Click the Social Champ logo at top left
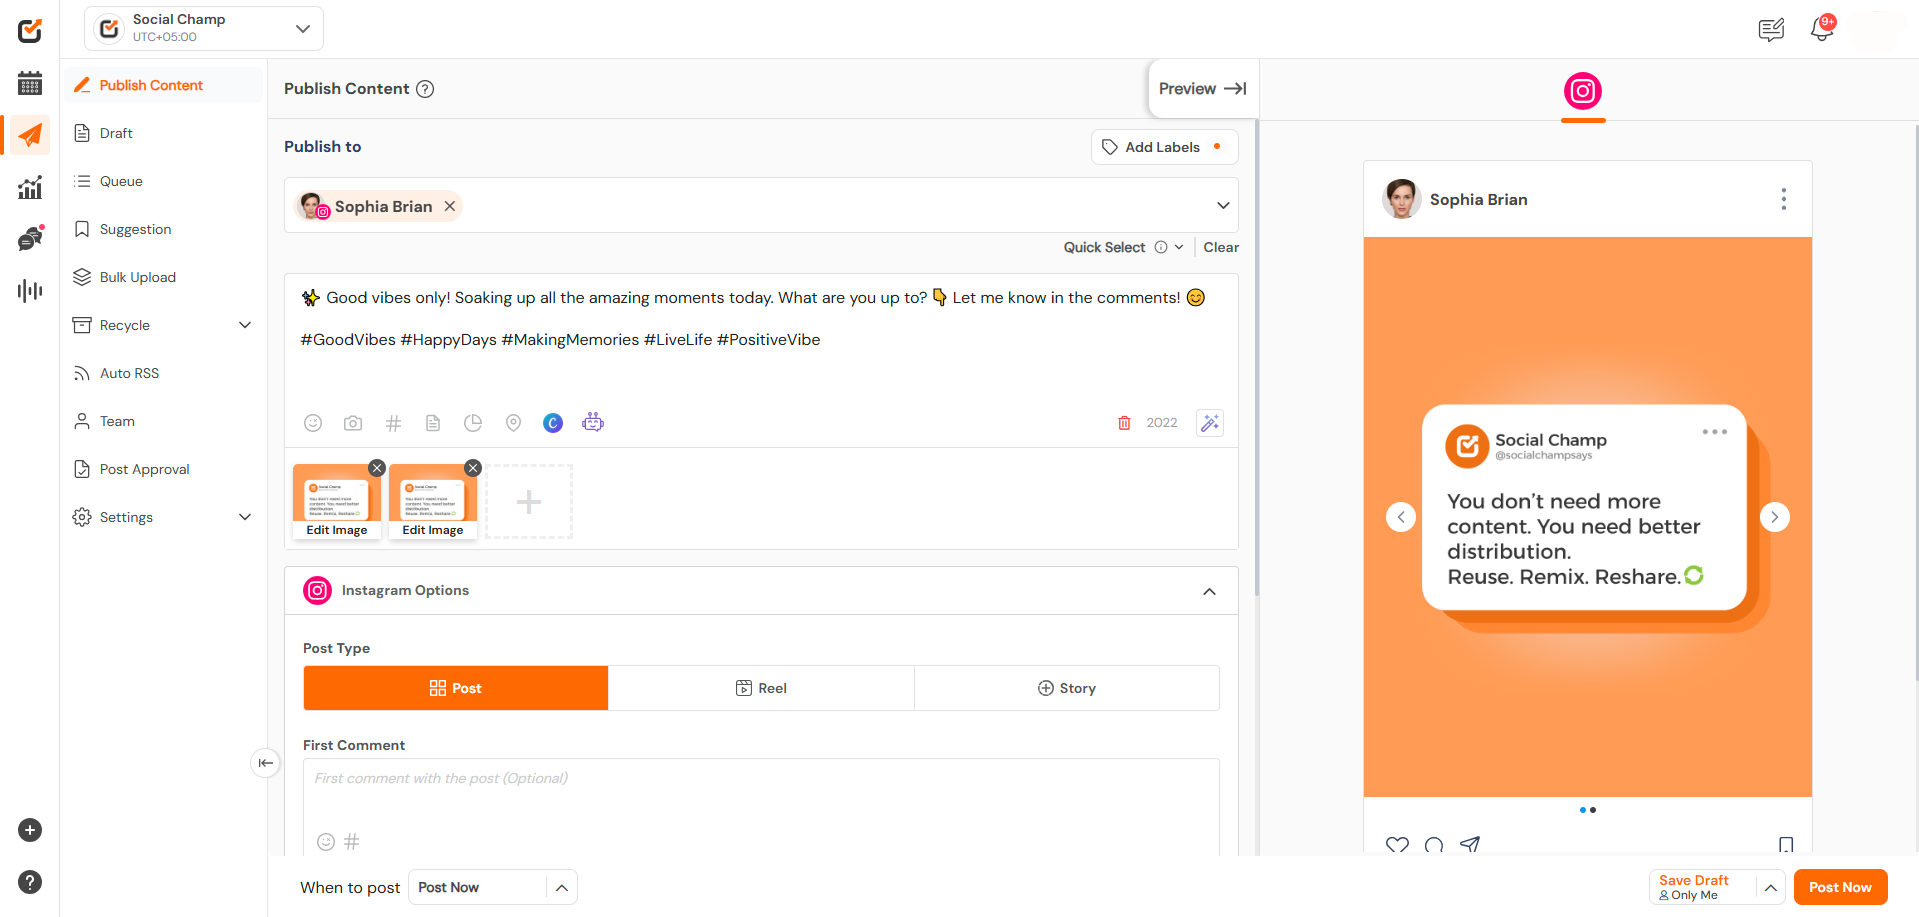Screen dimensions: 1919x917 coord(30,30)
